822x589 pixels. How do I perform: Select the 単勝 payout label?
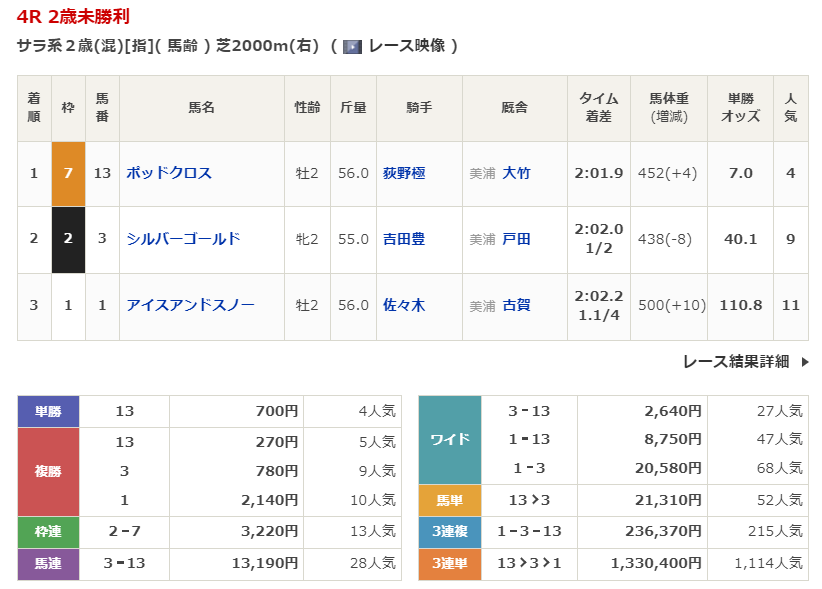[x=48, y=411]
